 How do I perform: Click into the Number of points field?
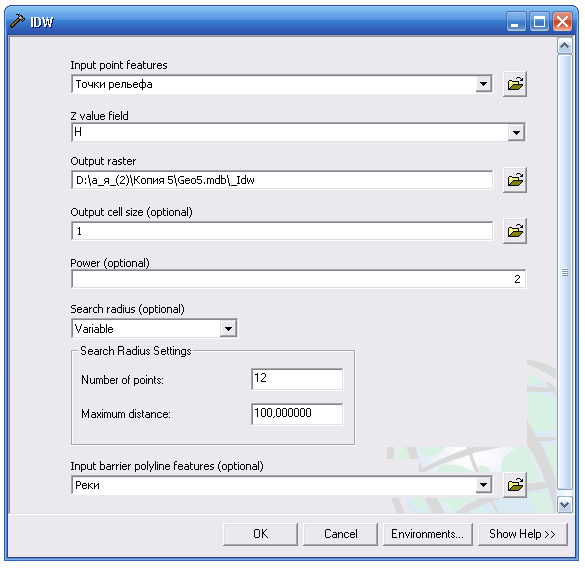[x=297, y=379]
